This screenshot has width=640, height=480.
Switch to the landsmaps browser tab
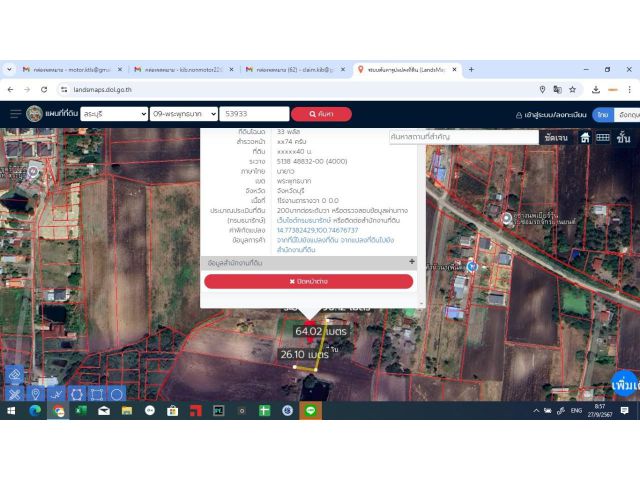405,69
